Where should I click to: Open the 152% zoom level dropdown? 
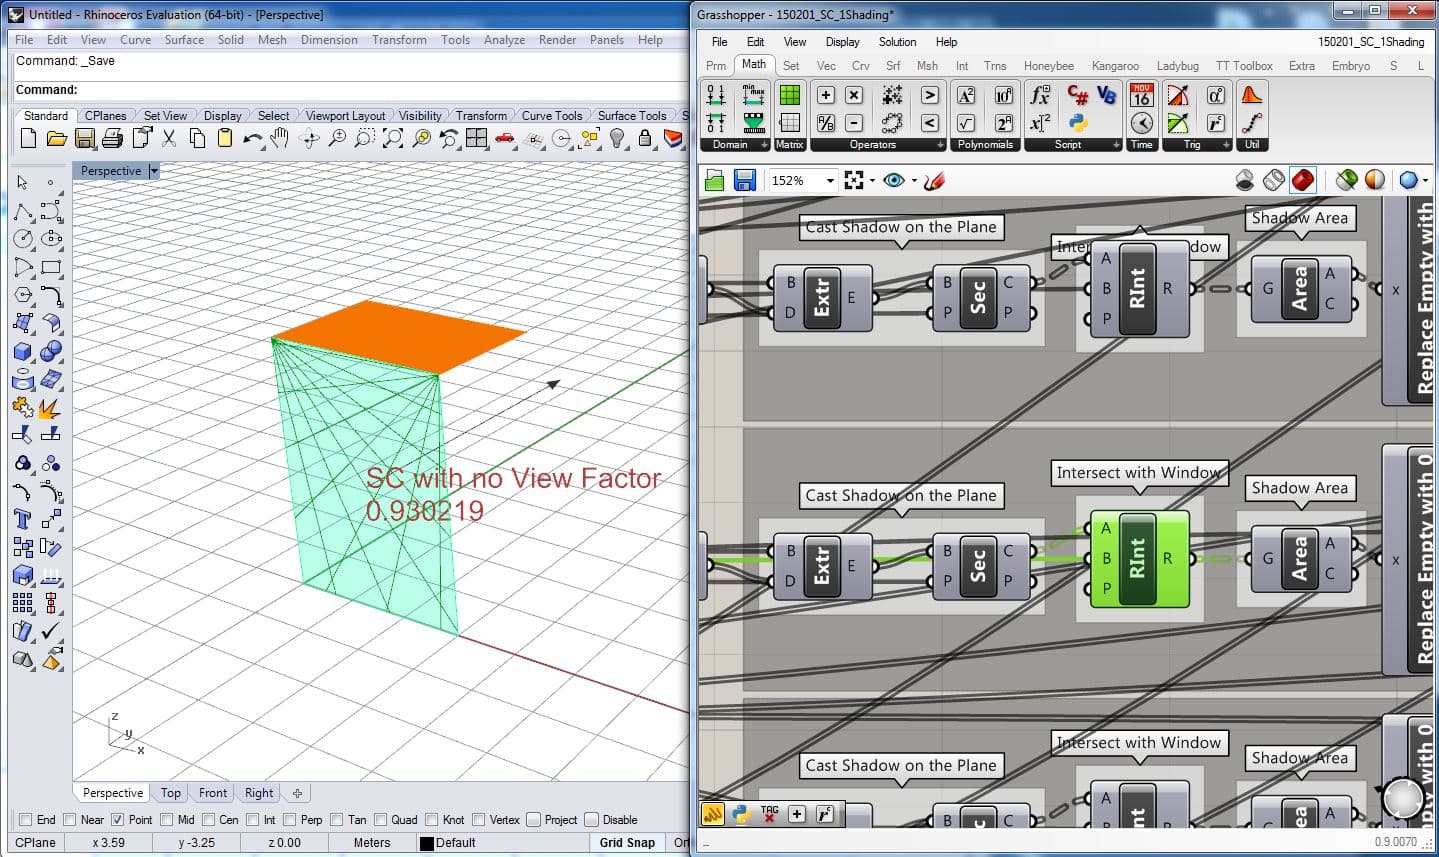[x=830, y=181]
